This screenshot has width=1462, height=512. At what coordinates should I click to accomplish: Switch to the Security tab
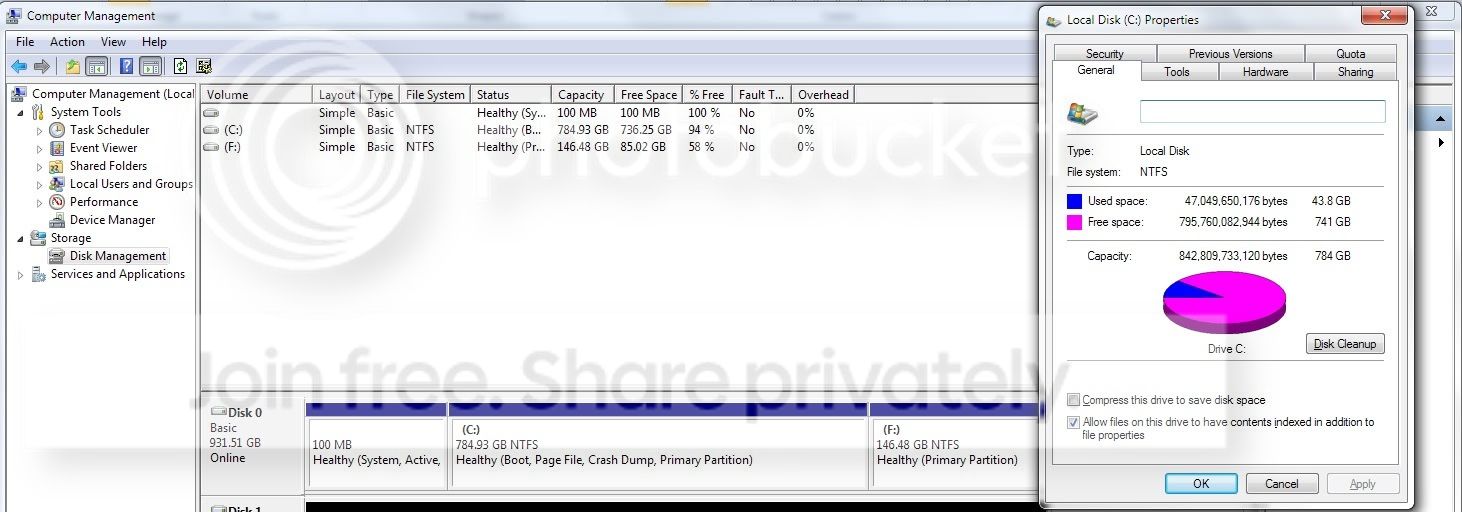1105,54
